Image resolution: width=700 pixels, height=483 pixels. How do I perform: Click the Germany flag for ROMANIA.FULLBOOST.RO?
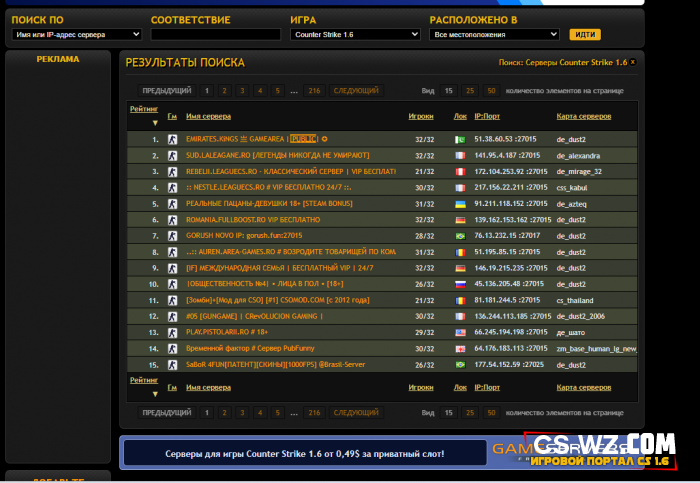click(x=459, y=219)
